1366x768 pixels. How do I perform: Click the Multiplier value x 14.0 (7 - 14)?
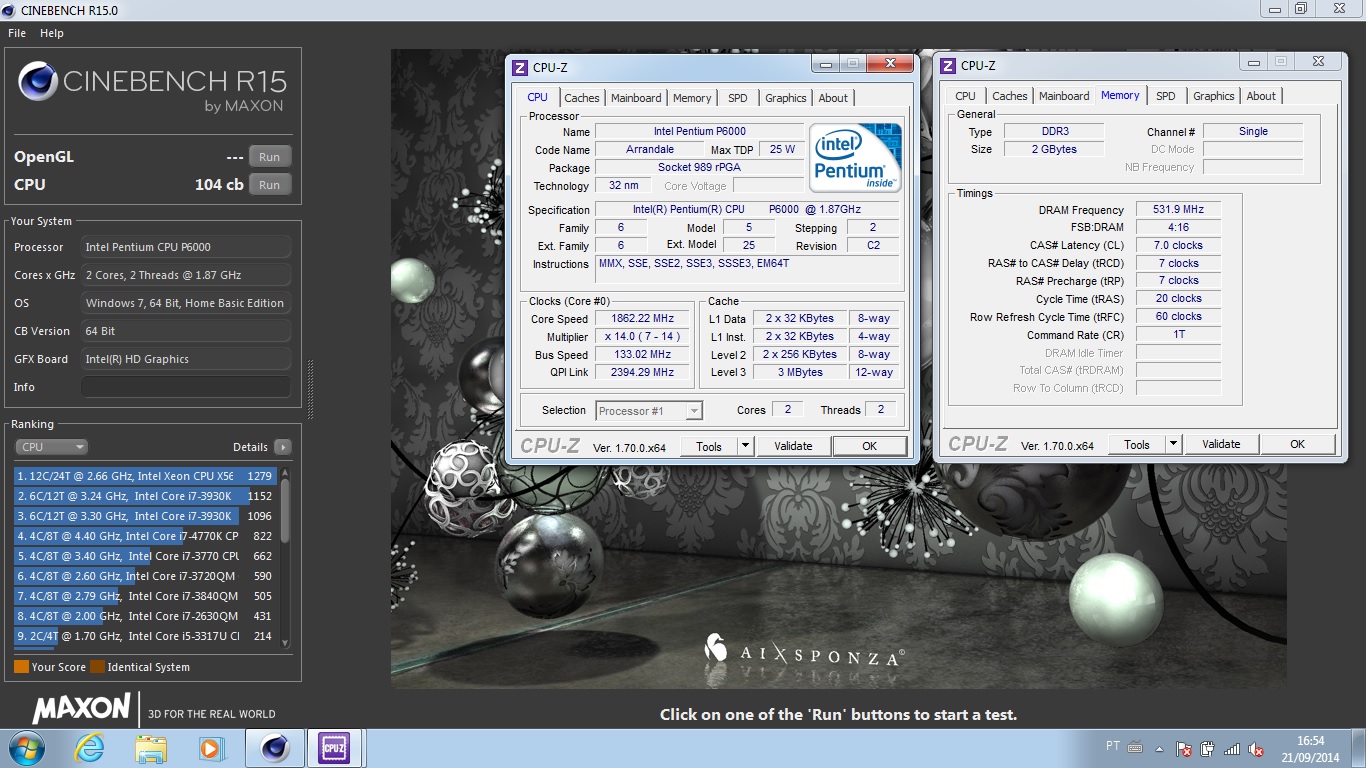(x=643, y=337)
